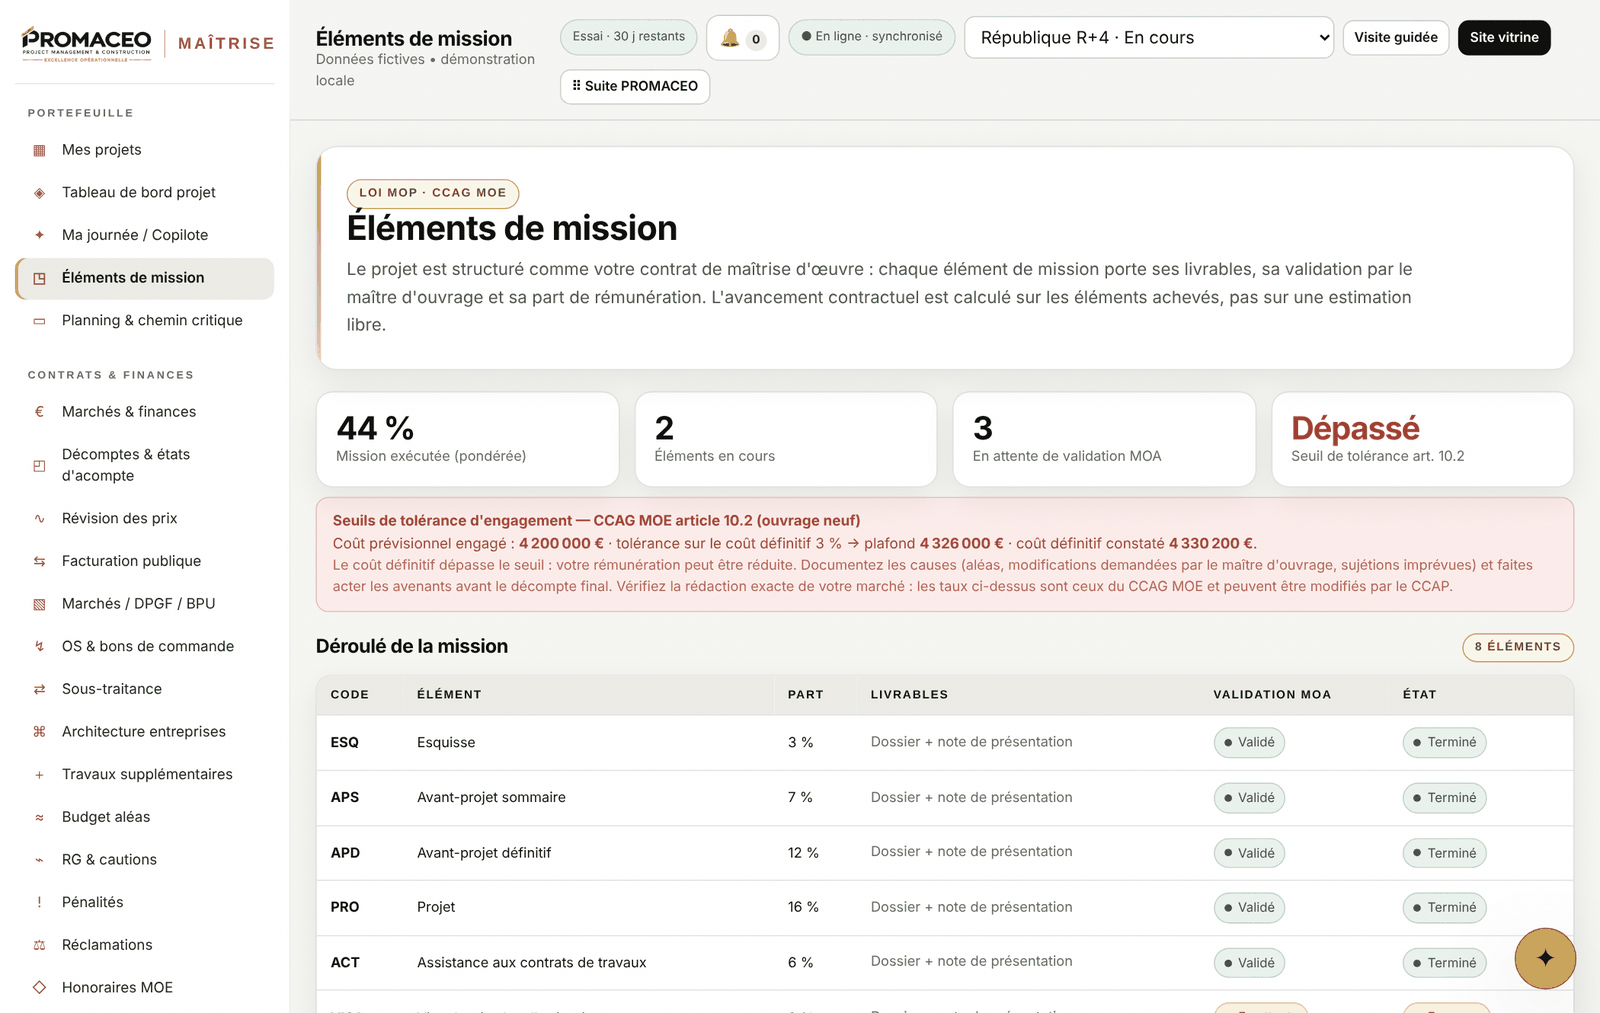Click the Mes projets grid icon
Image resolution: width=1600 pixels, height=1013 pixels.
[40, 150]
